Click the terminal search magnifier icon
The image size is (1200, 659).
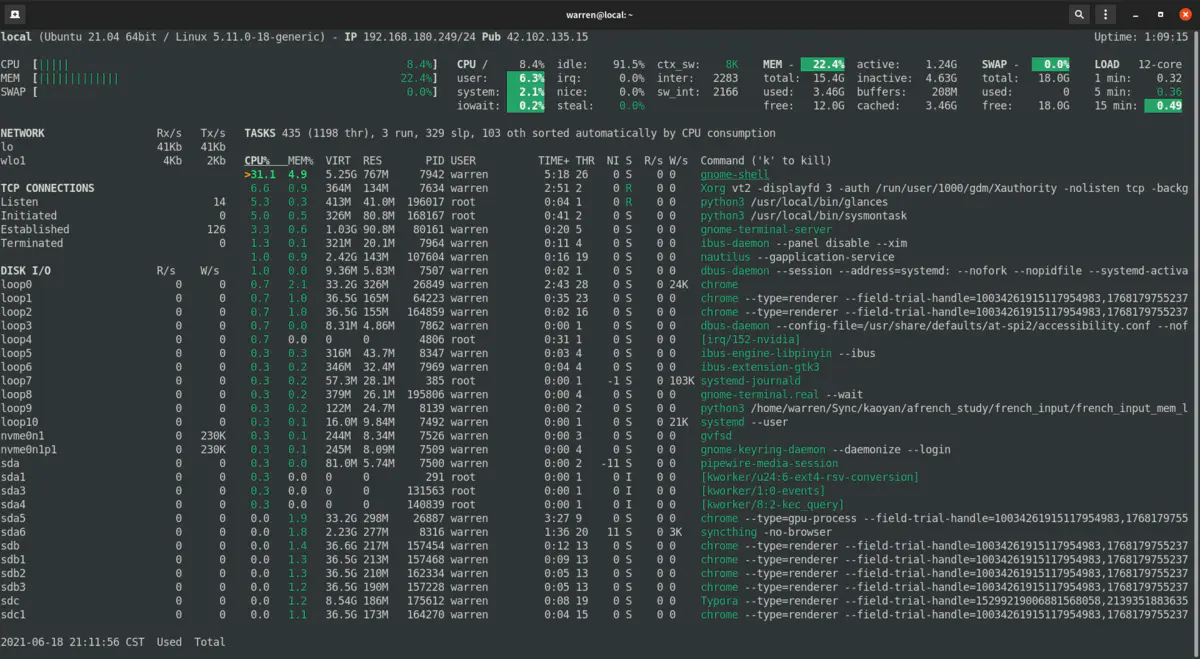click(x=1079, y=15)
